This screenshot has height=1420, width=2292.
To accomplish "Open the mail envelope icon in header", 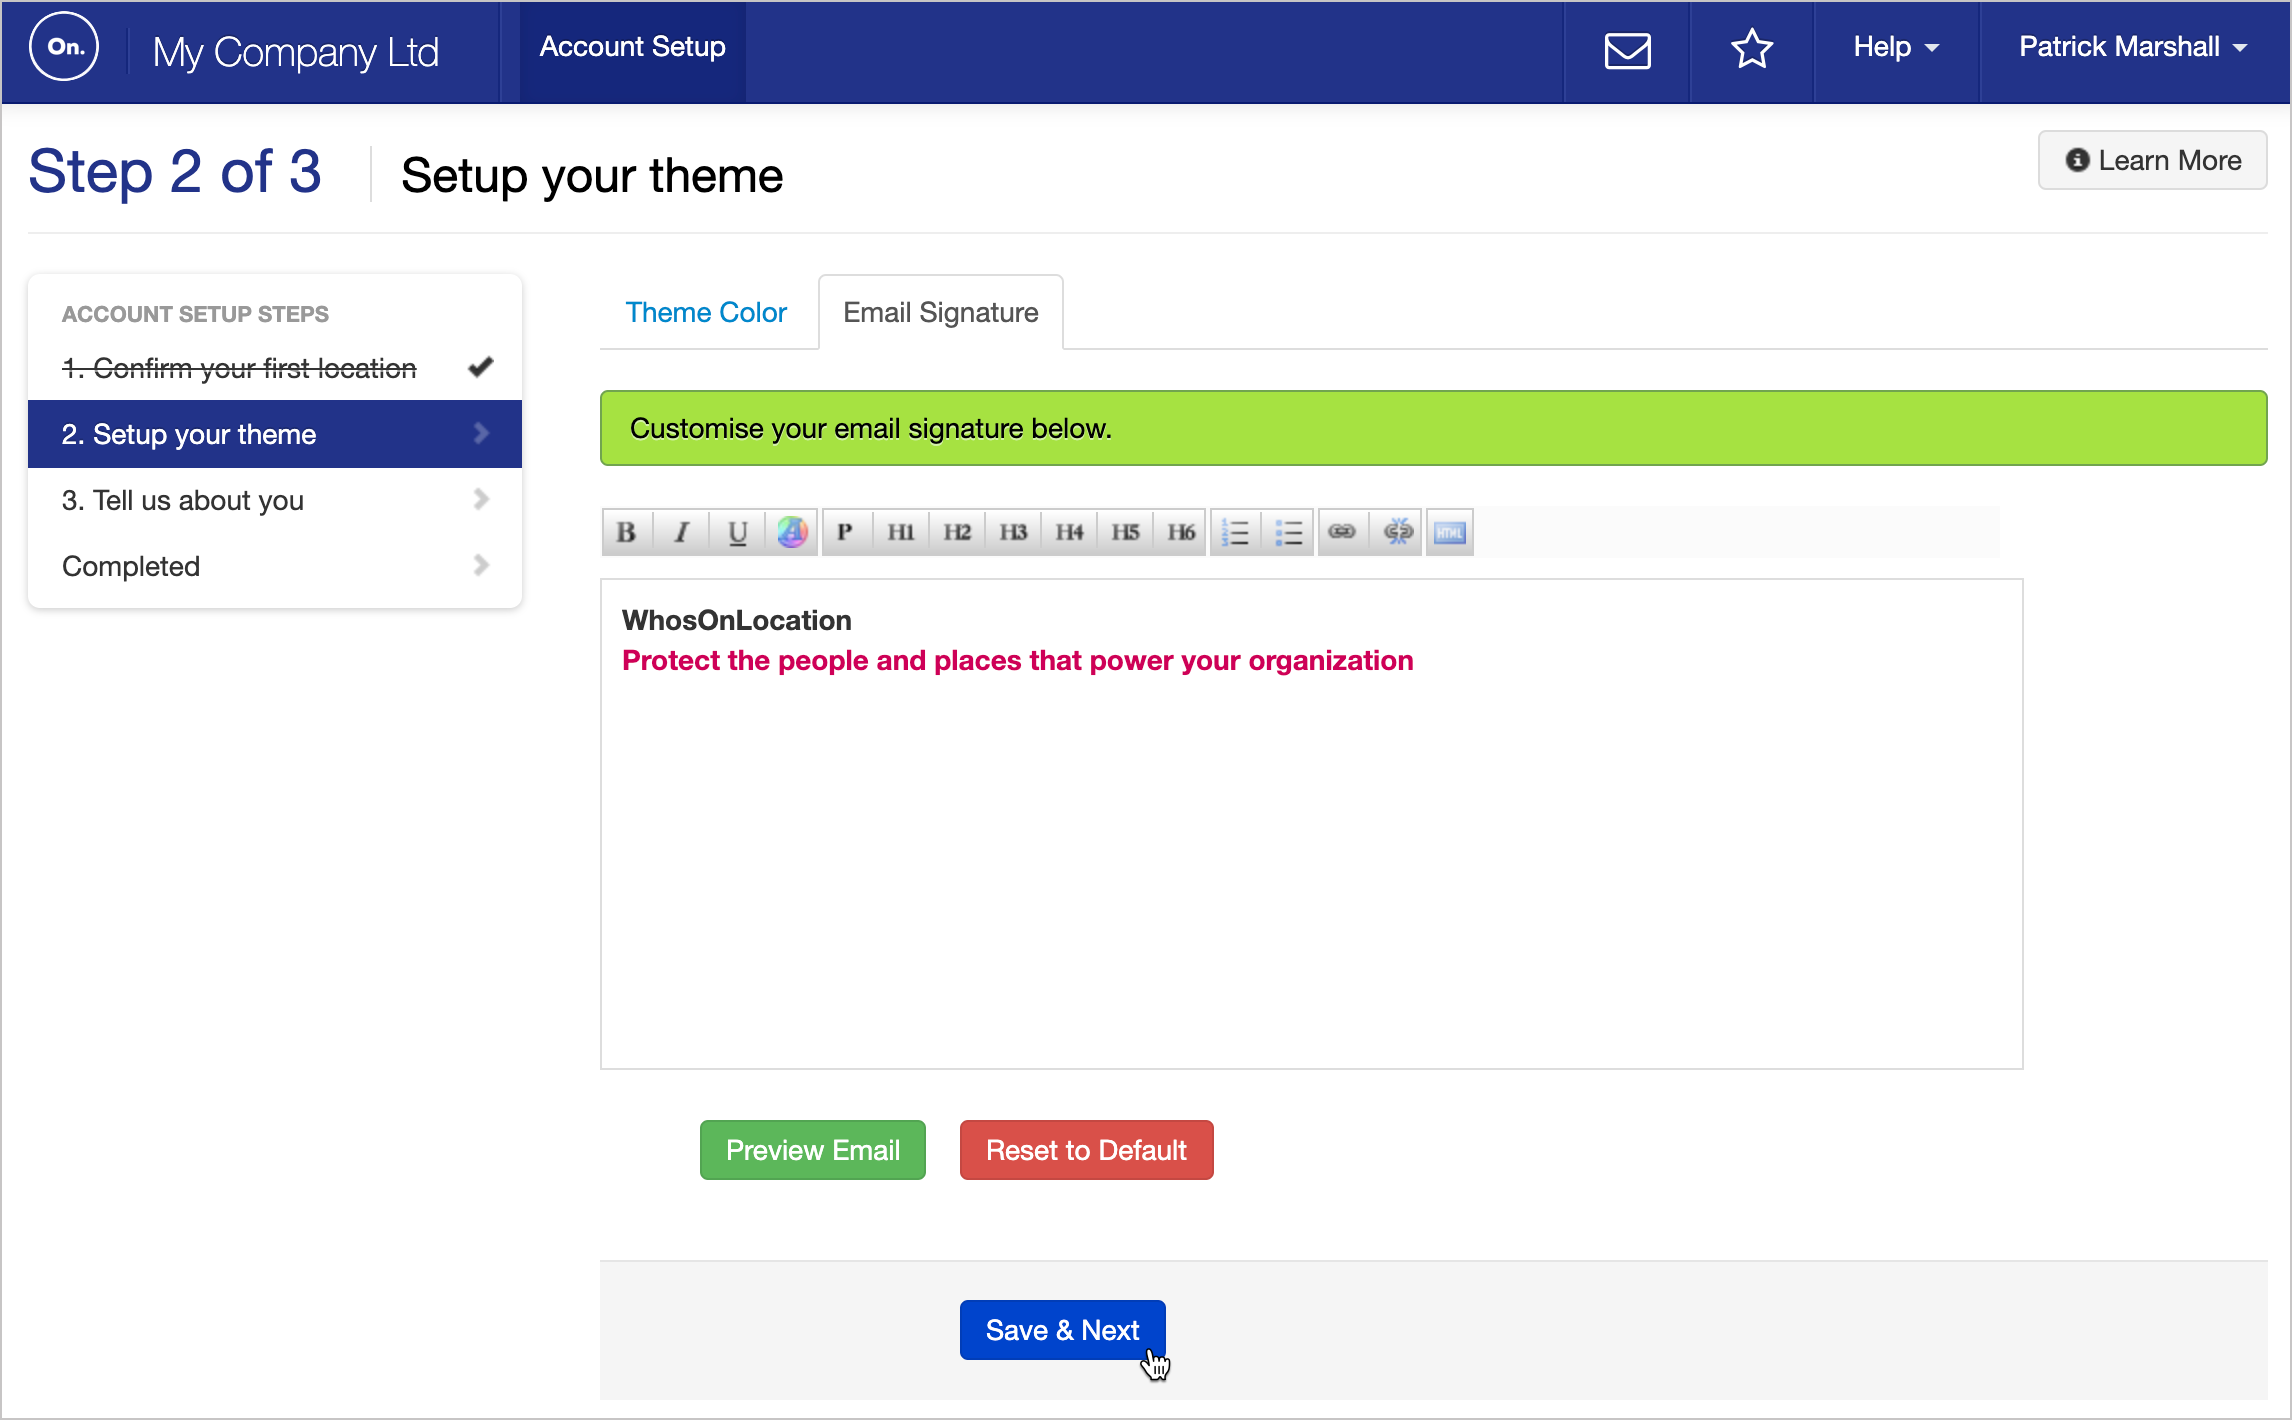I will (1627, 50).
